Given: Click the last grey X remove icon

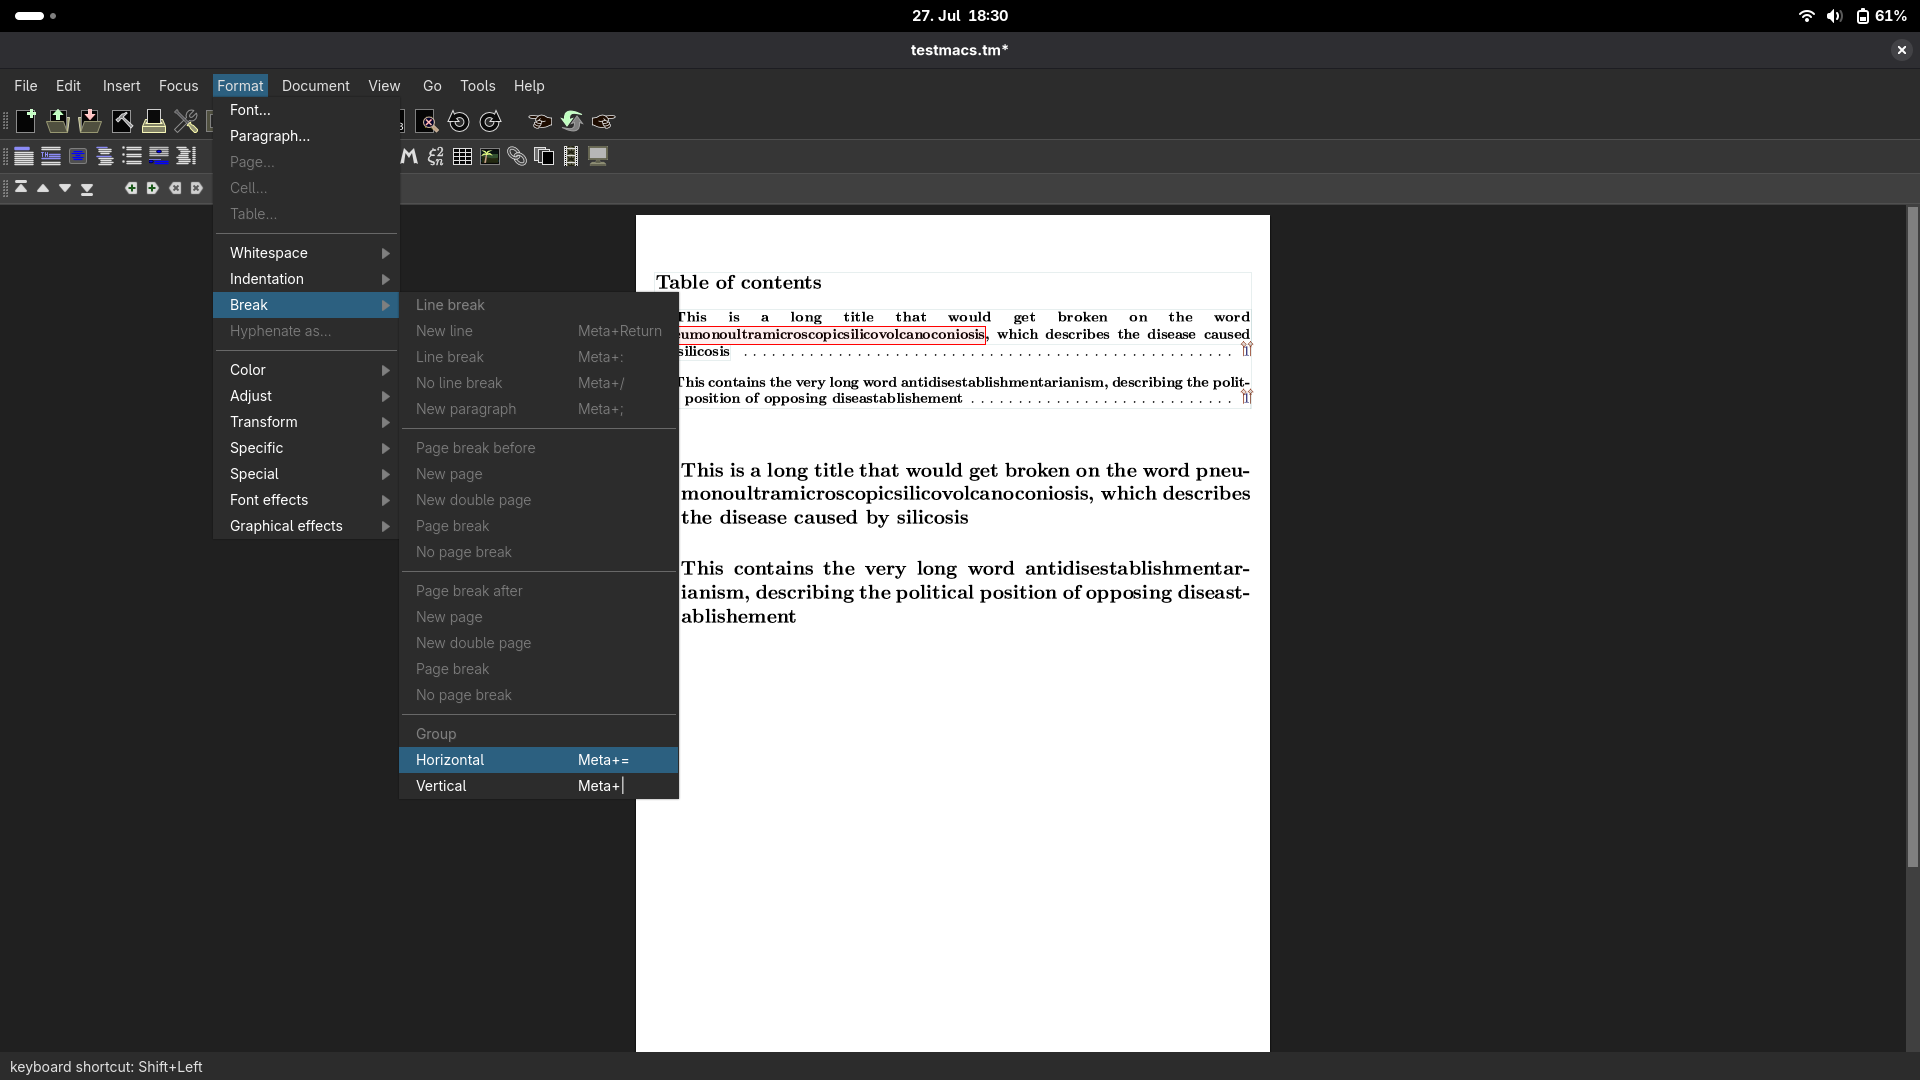Looking at the screenshot, I should tap(197, 188).
